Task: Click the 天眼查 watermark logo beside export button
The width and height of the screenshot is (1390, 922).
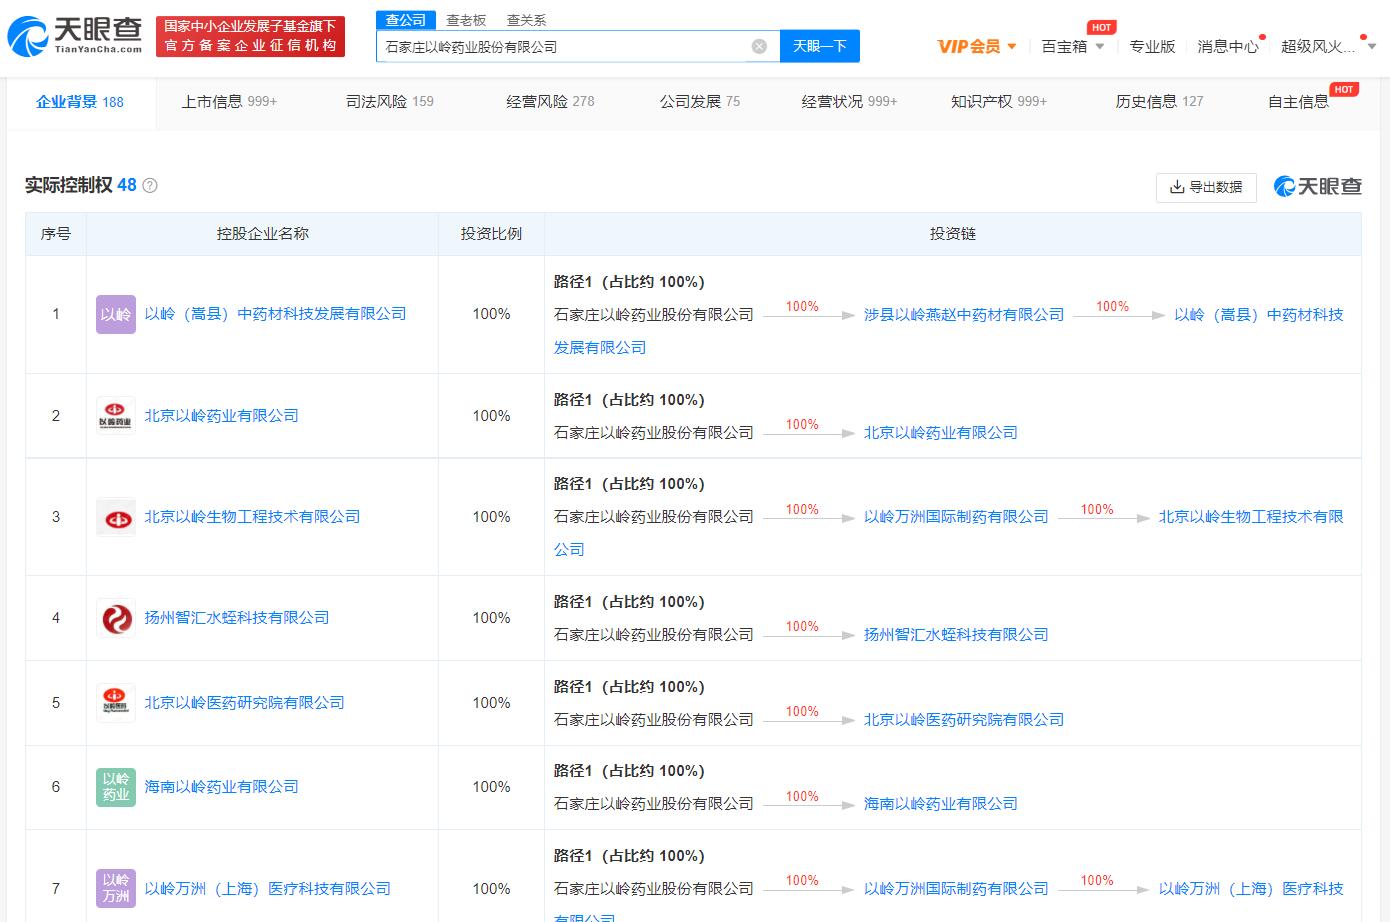Action: [x=1317, y=187]
